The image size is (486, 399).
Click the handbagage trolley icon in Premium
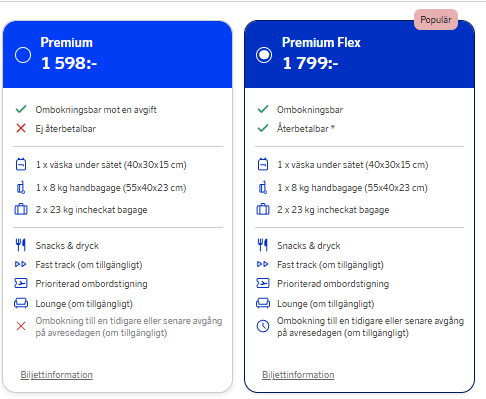point(21,187)
